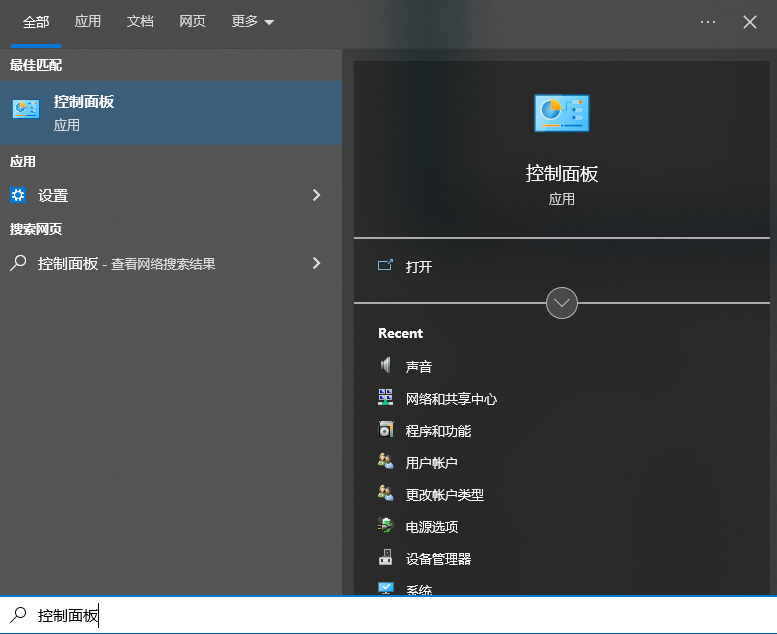Switch to the 全部 tab

pos(36,22)
